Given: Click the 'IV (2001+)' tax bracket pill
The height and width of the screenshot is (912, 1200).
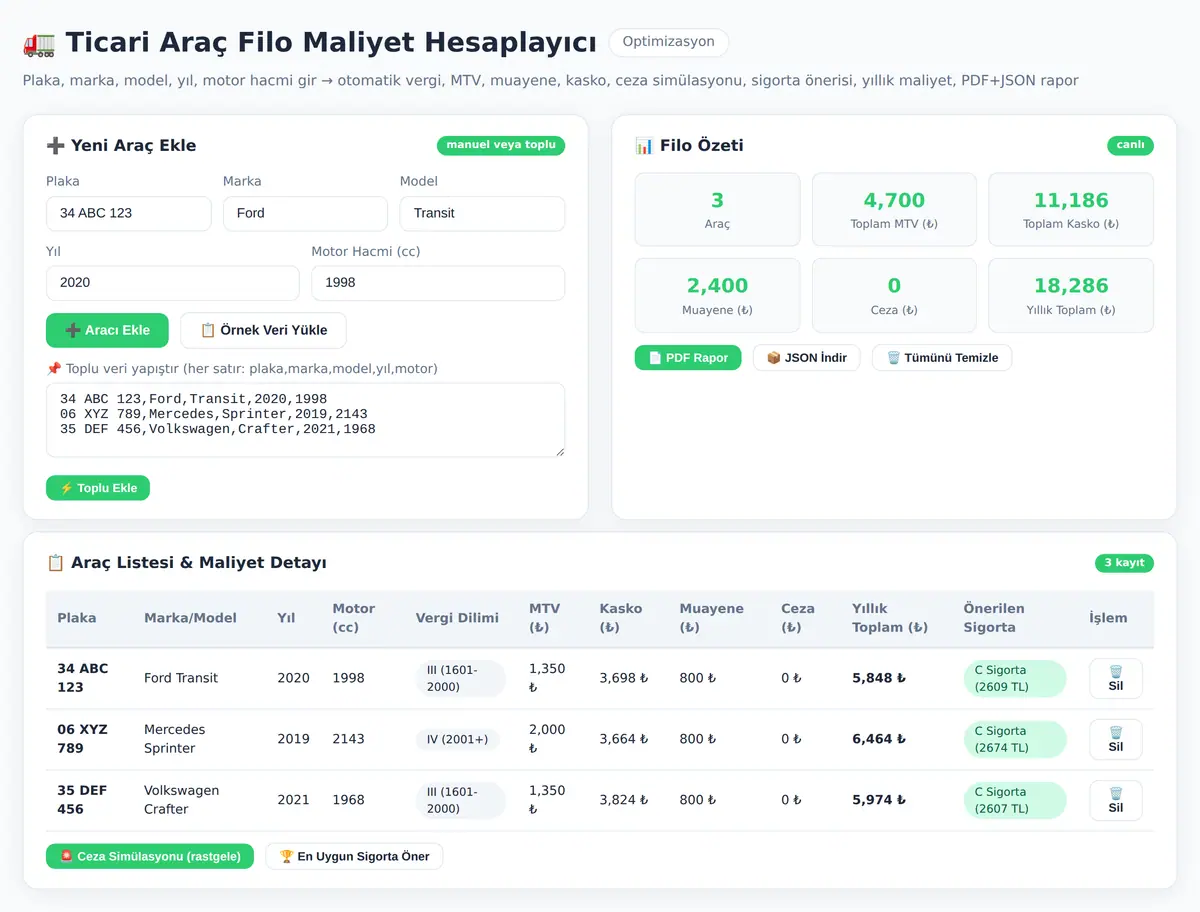Looking at the screenshot, I should (x=457, y=740).
